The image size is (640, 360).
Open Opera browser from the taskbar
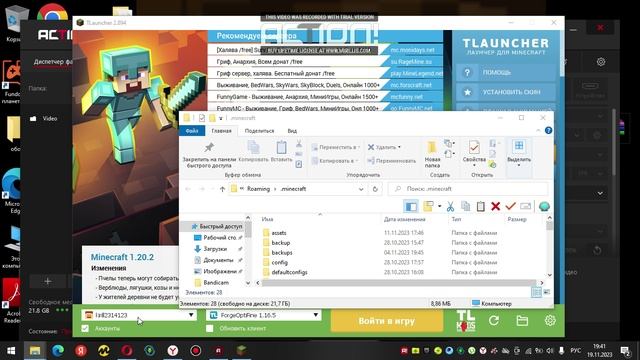point(127,351)
